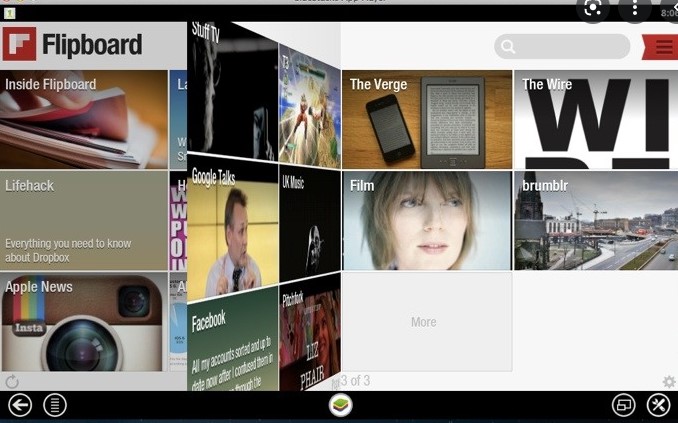Screen dimensions: 678x423
Task: Open the BlueStacks menu list icon
Action: [55, 405]
